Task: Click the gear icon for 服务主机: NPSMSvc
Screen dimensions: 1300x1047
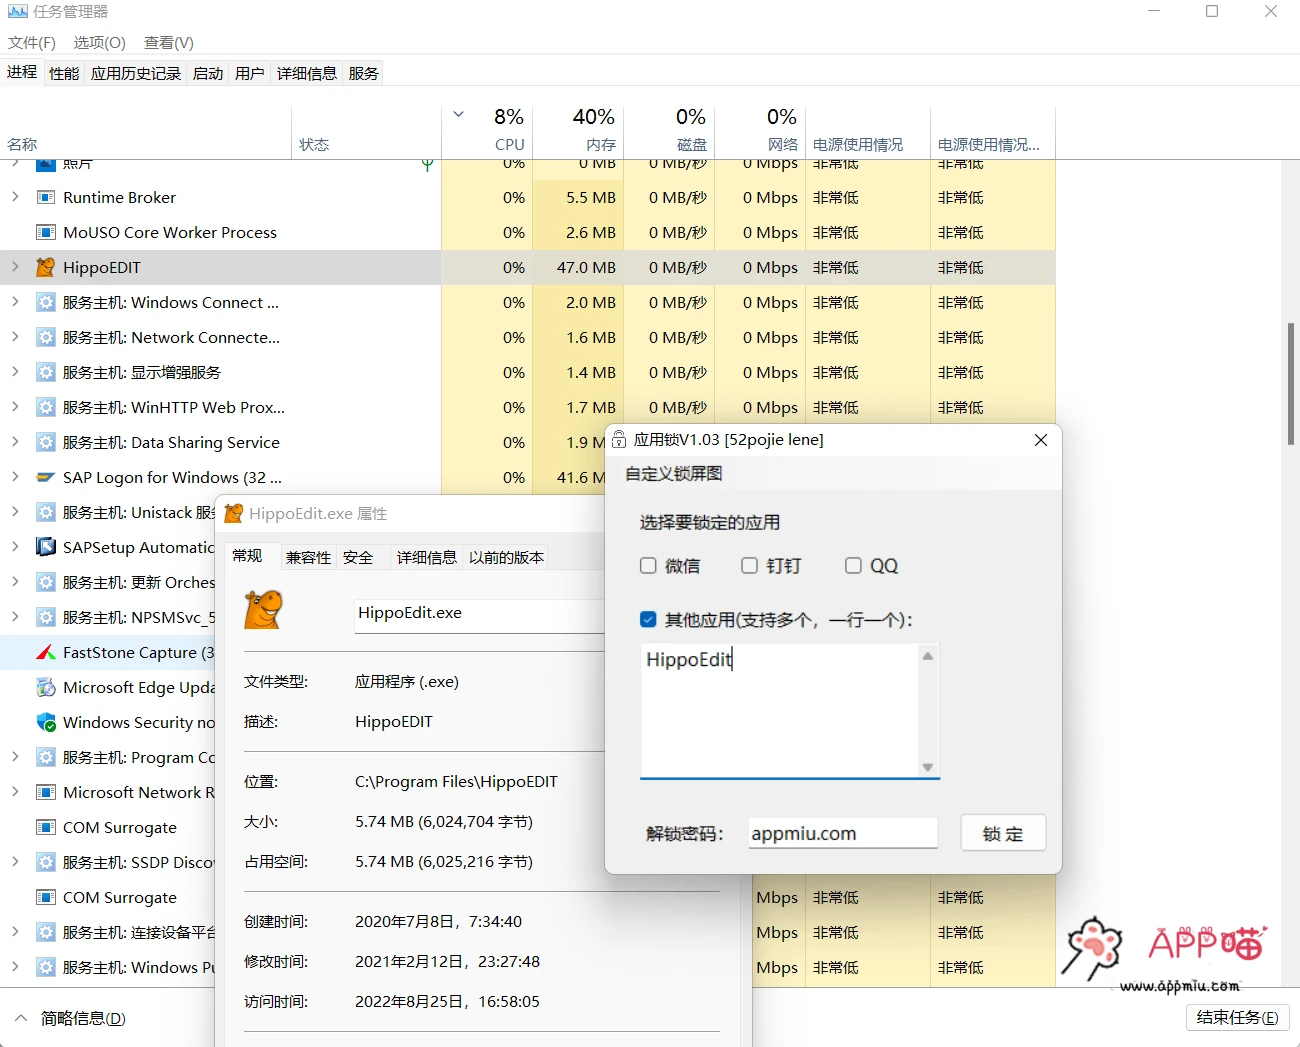Action: pyautogui.click(x=45, y=617)
